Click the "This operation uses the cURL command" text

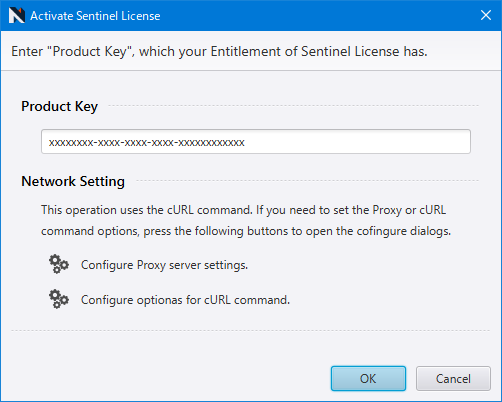[x=243, y=210]
